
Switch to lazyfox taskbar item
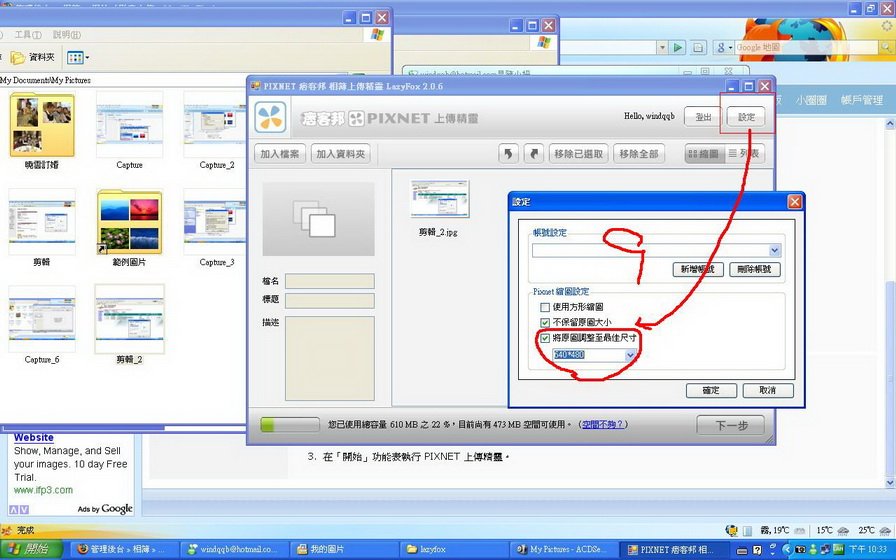[453, 549]
